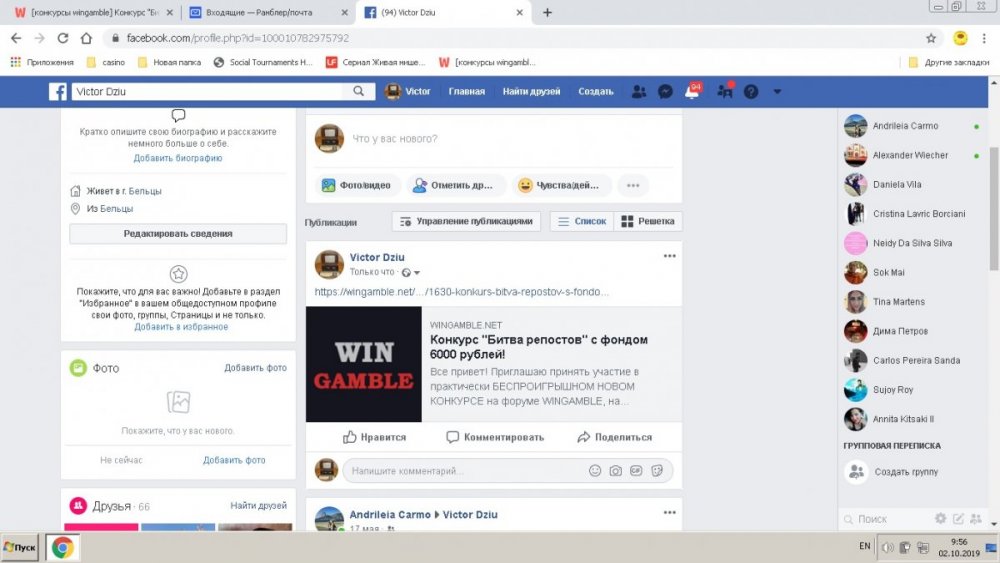Attach photo using the comment camera icon
This screenshot has height=563, width=1000.
(616, 470)
